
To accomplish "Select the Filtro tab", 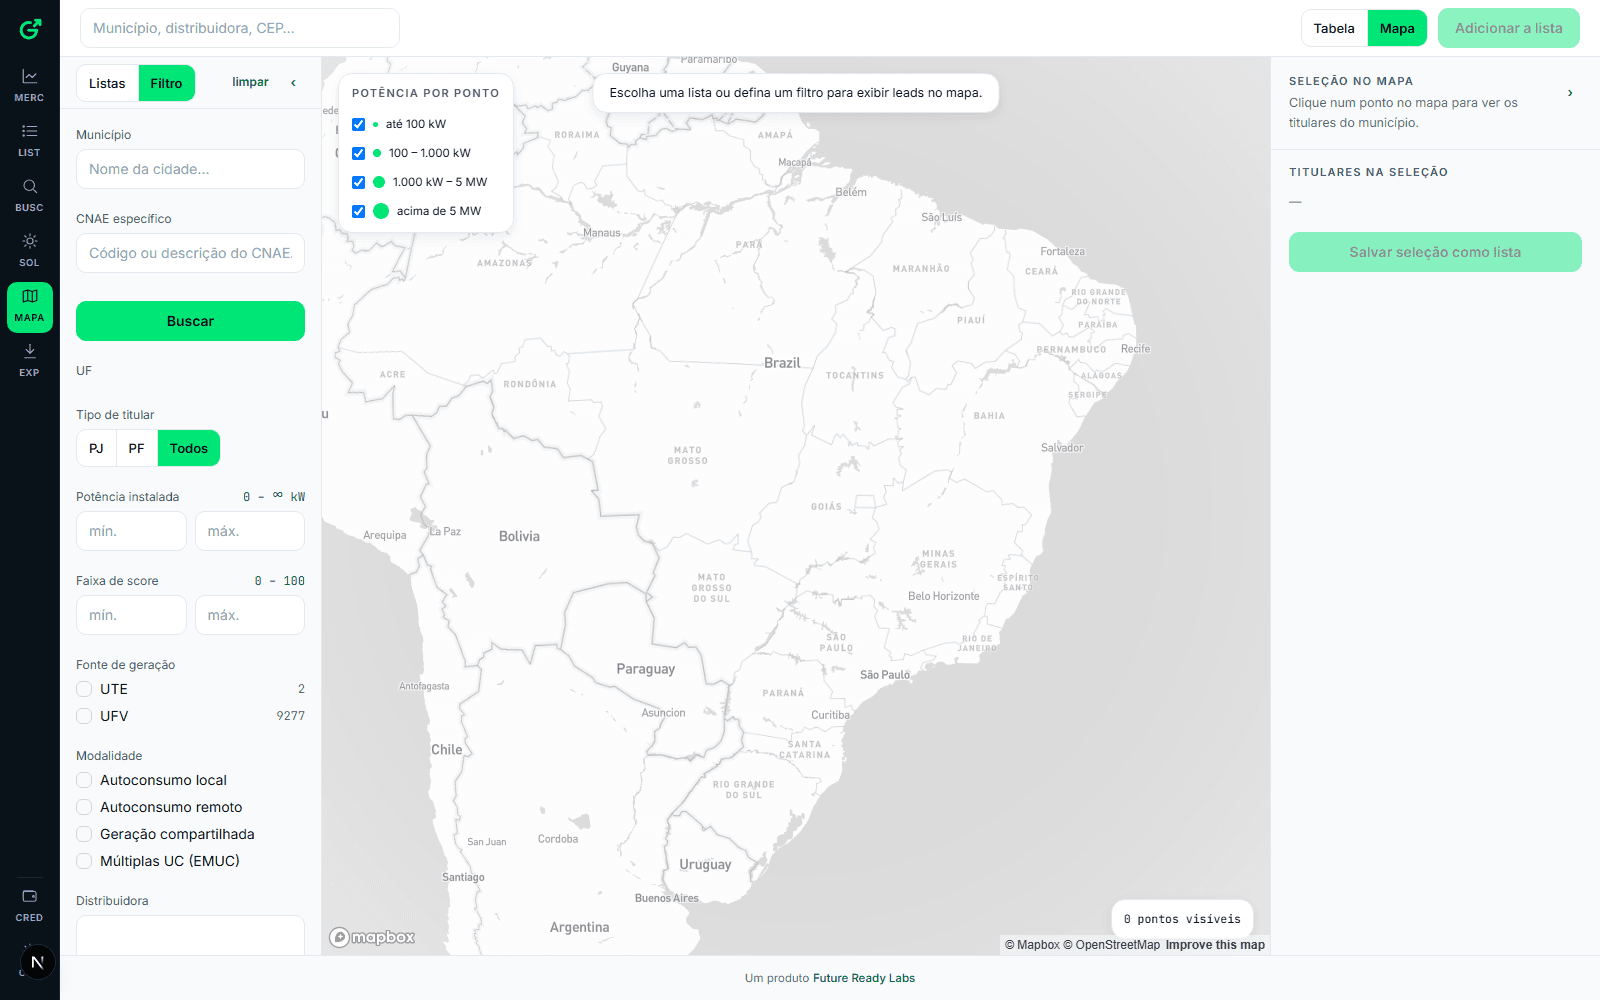I will [166, 83].
